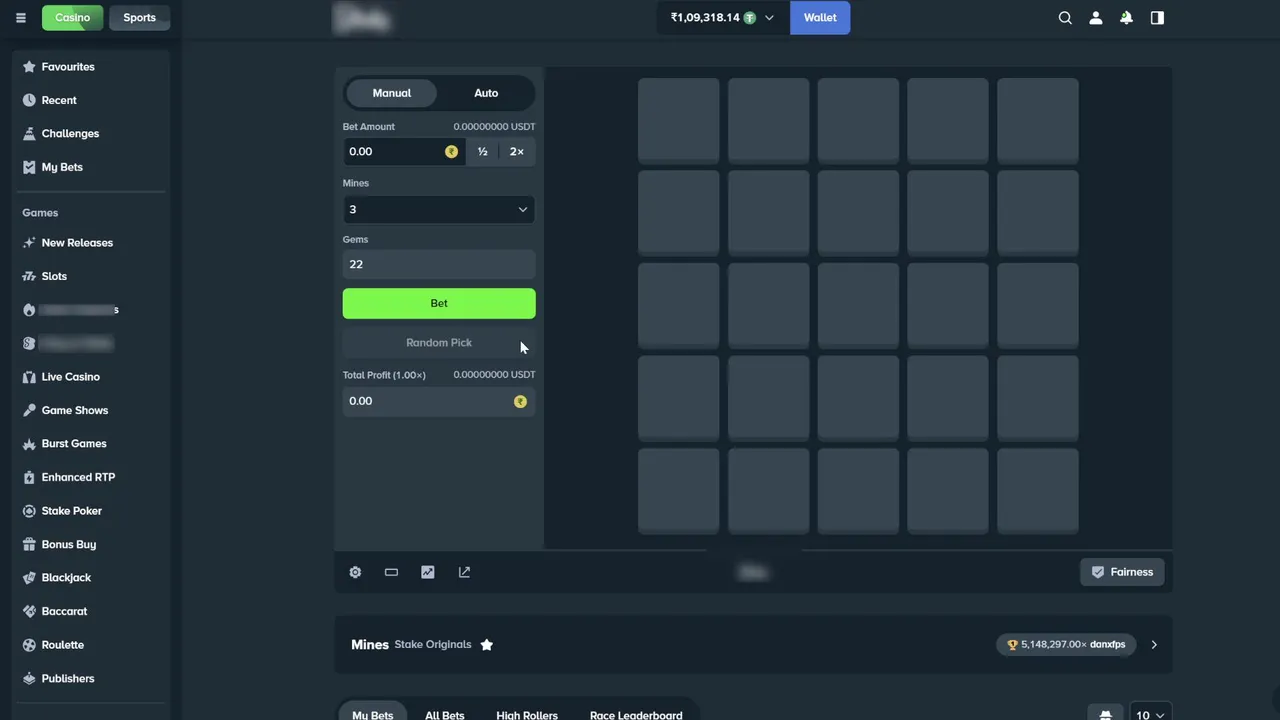Click the Recent clock icon

(x=29, y=100)
